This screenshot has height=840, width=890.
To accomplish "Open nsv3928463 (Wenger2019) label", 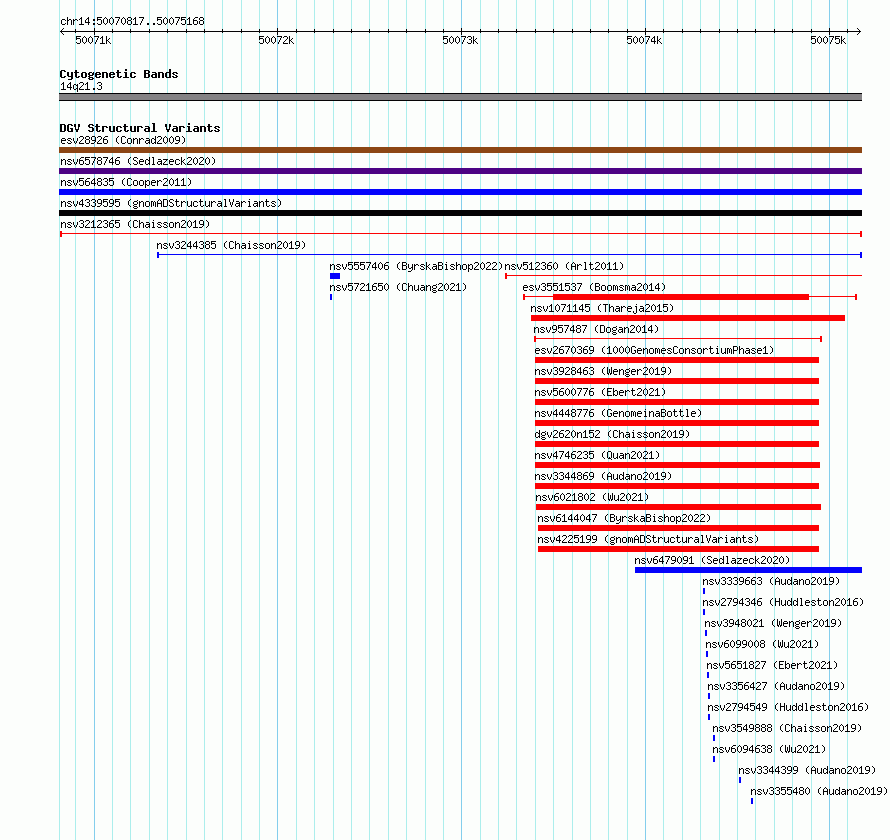I will click(x=603, y=371).
